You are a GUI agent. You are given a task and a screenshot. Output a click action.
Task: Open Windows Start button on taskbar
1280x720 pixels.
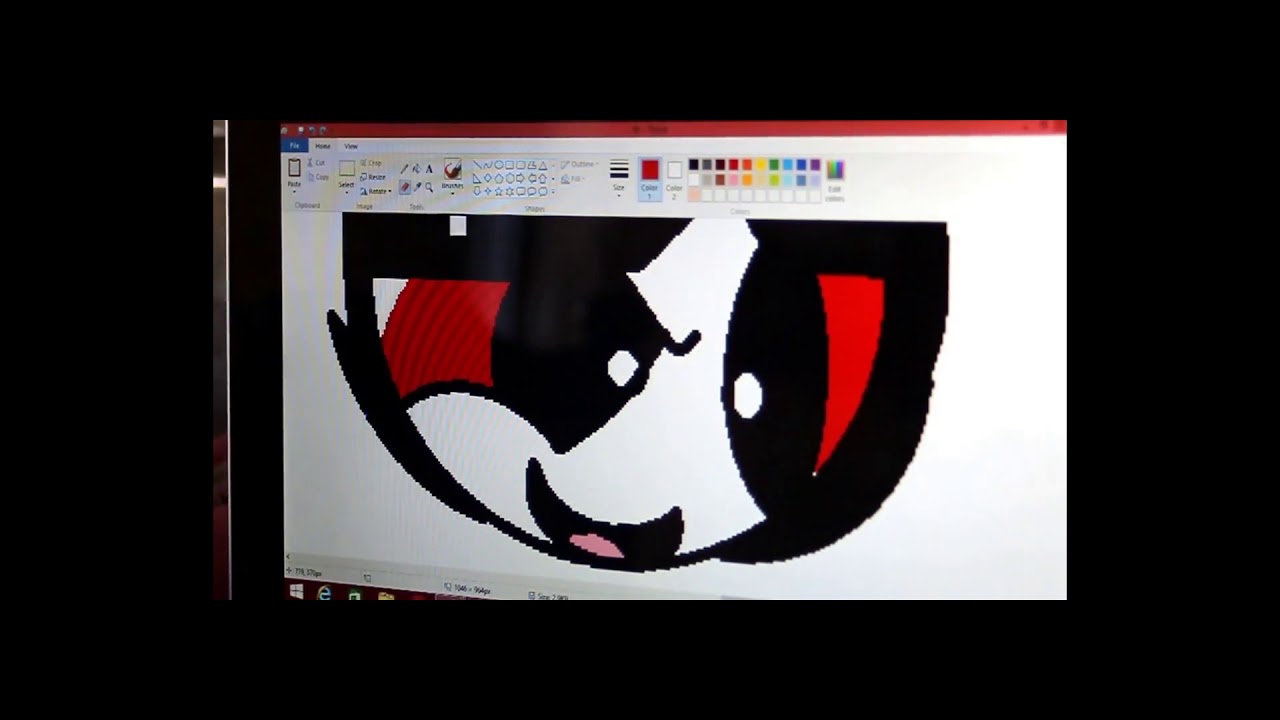tap(296, 591)
